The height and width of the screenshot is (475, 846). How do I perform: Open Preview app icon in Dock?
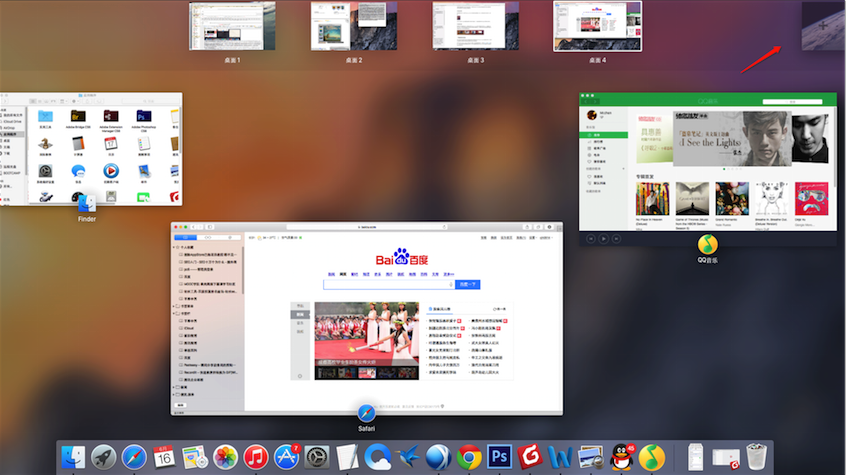click(591, 457)
